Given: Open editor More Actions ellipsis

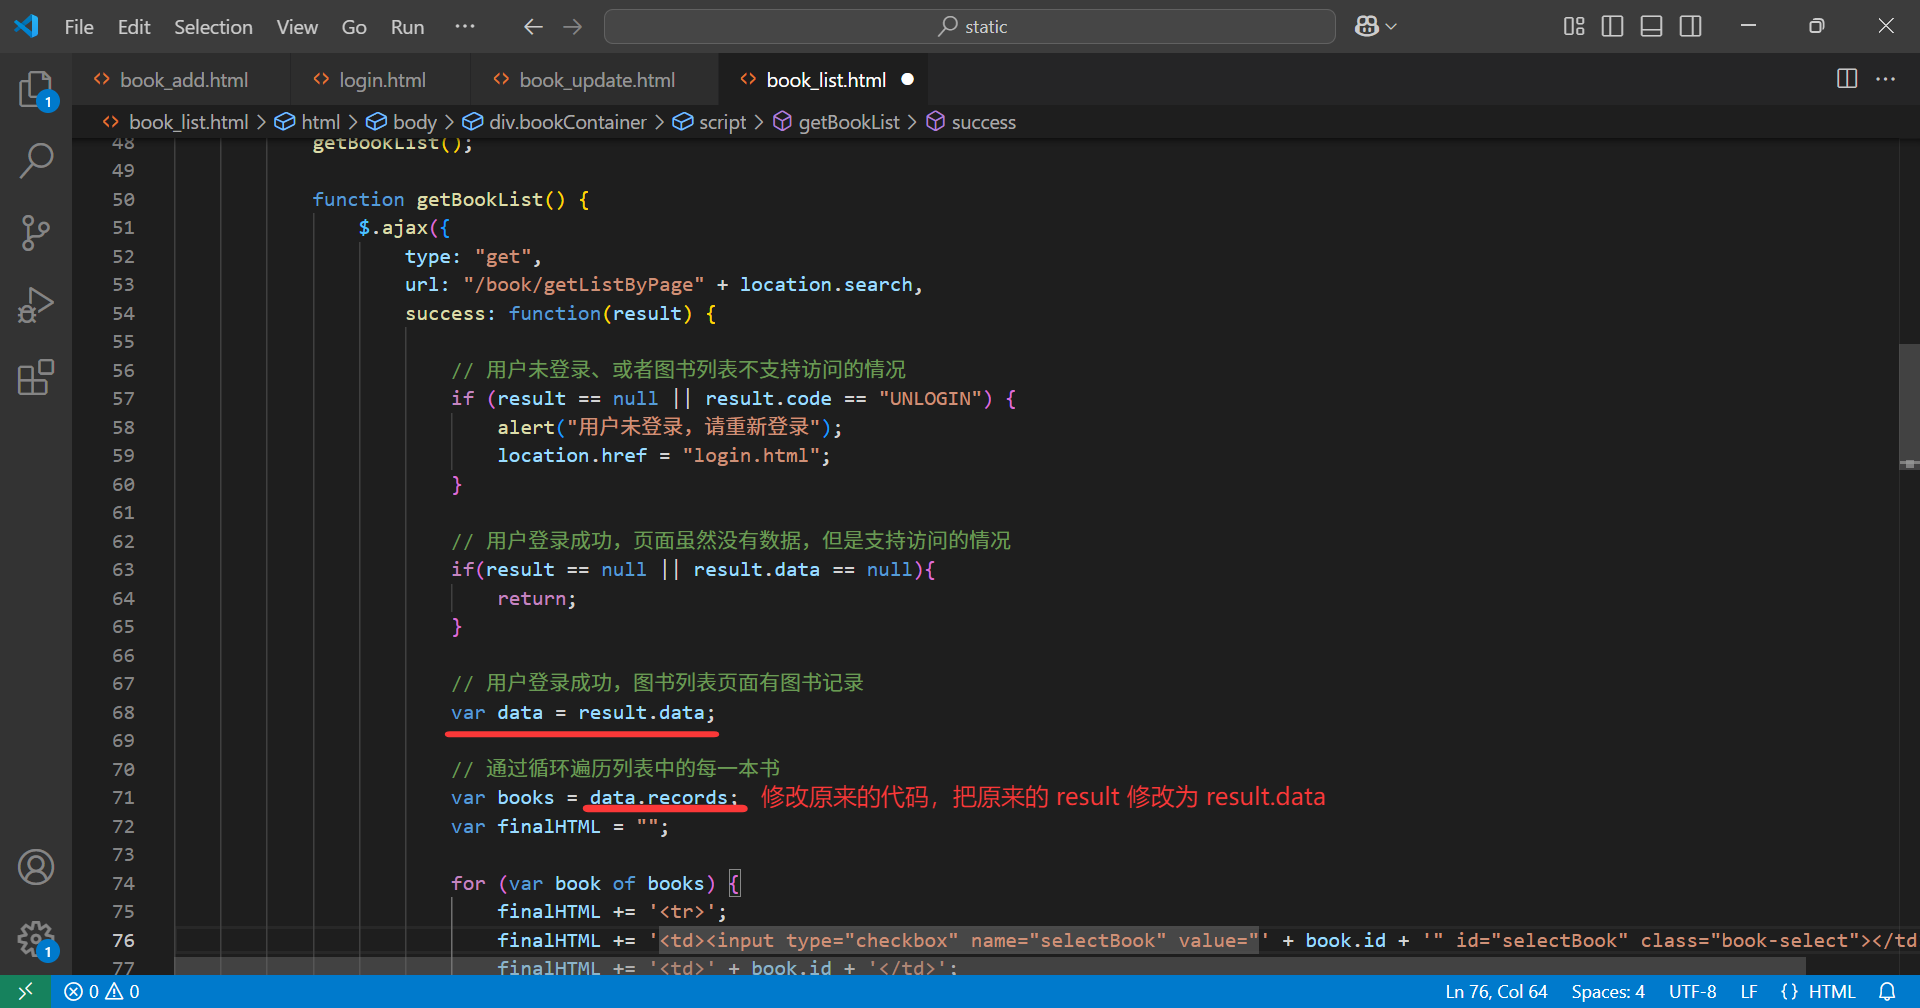Looking at the screenshot, I should coord(1886,79).
